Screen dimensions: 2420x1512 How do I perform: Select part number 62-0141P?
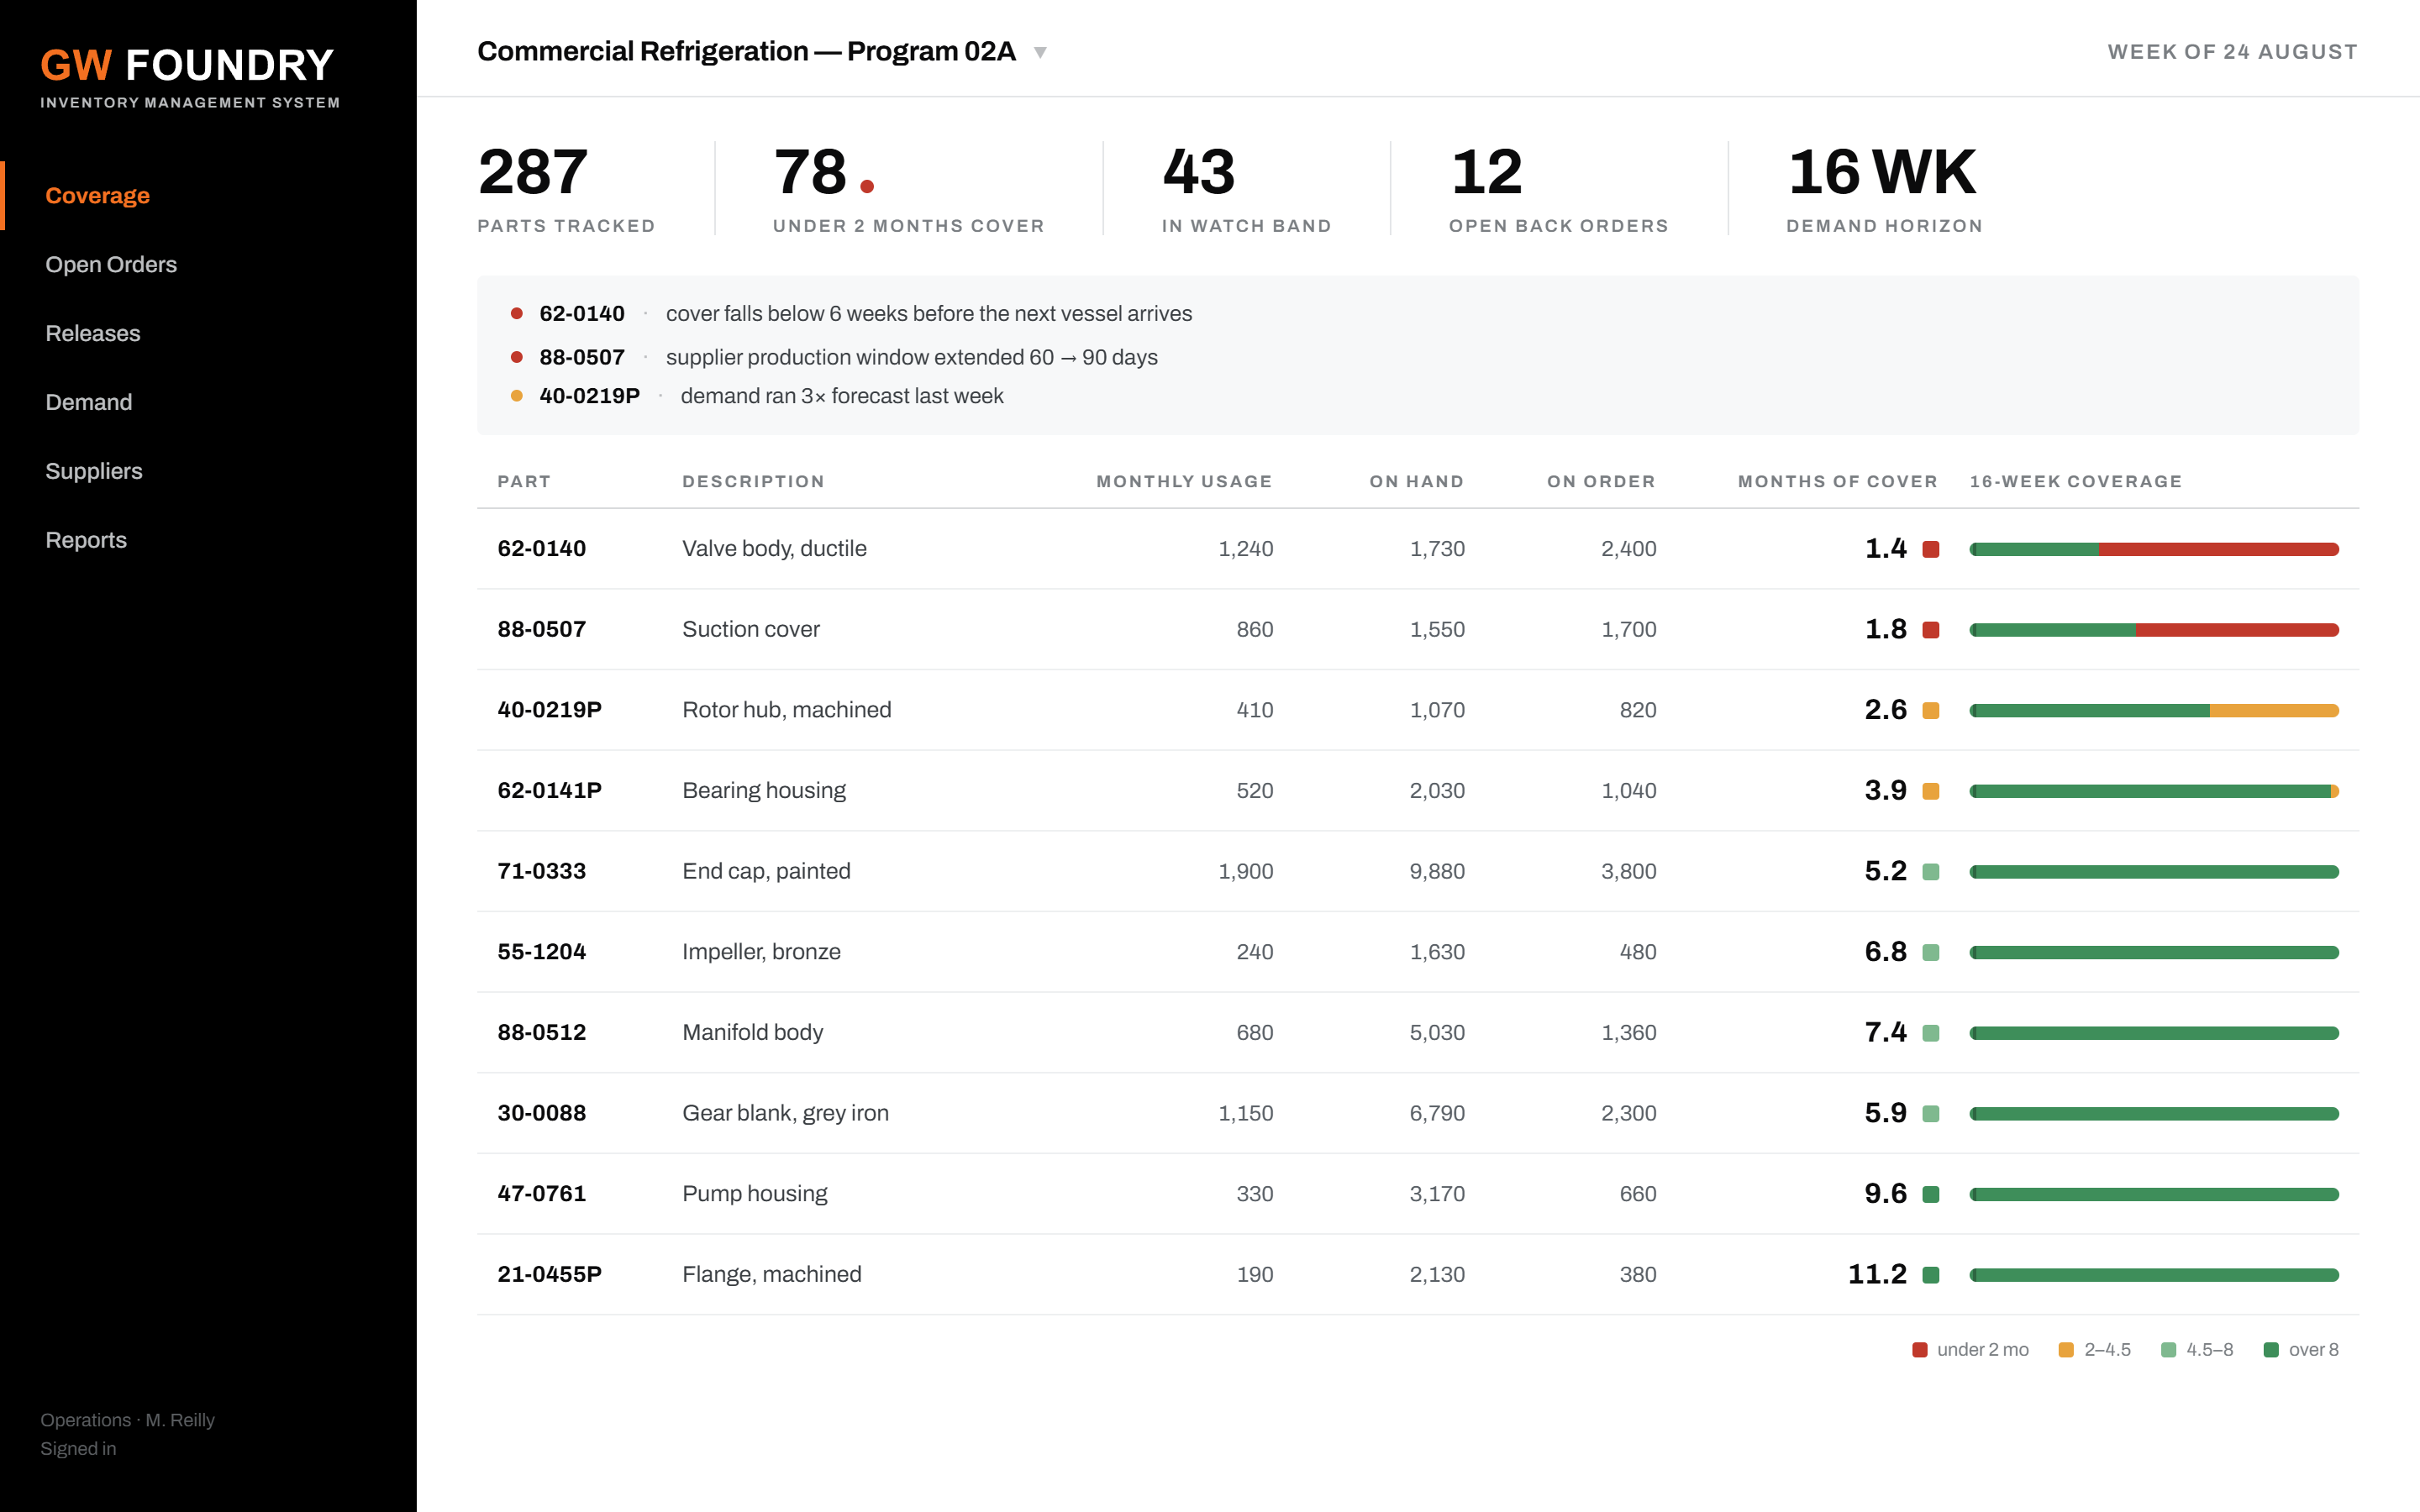pos(549,791)
